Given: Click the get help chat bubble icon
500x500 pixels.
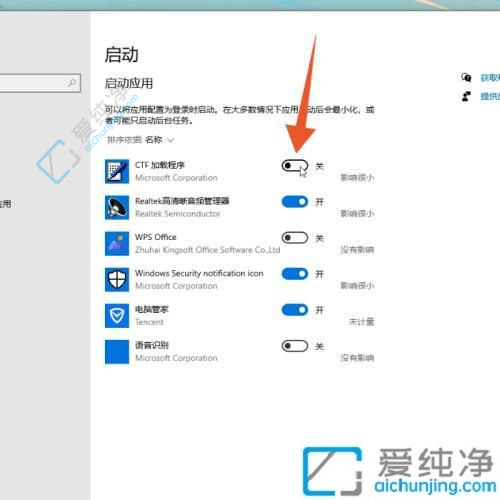Looking at the screenshot, I should point(466,78).
